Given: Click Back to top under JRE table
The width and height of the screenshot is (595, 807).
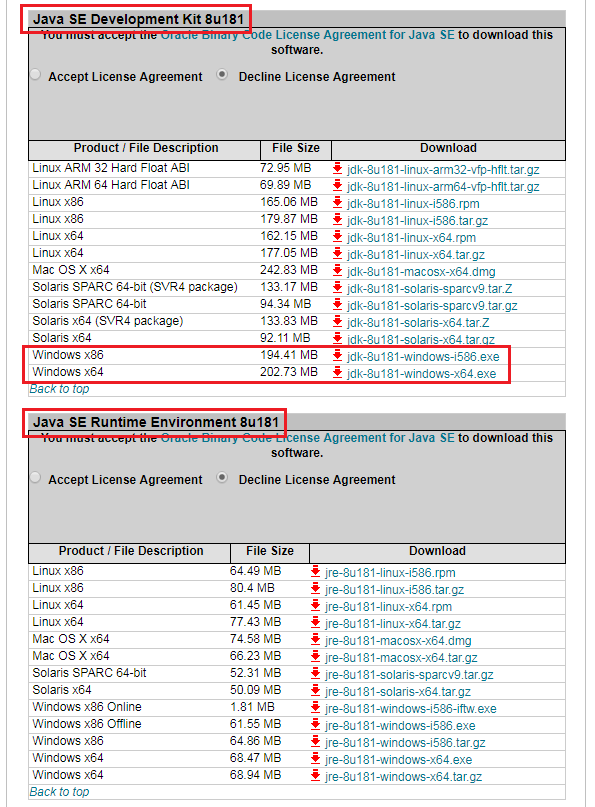Looking at the screenshot, I should point(59,792).
